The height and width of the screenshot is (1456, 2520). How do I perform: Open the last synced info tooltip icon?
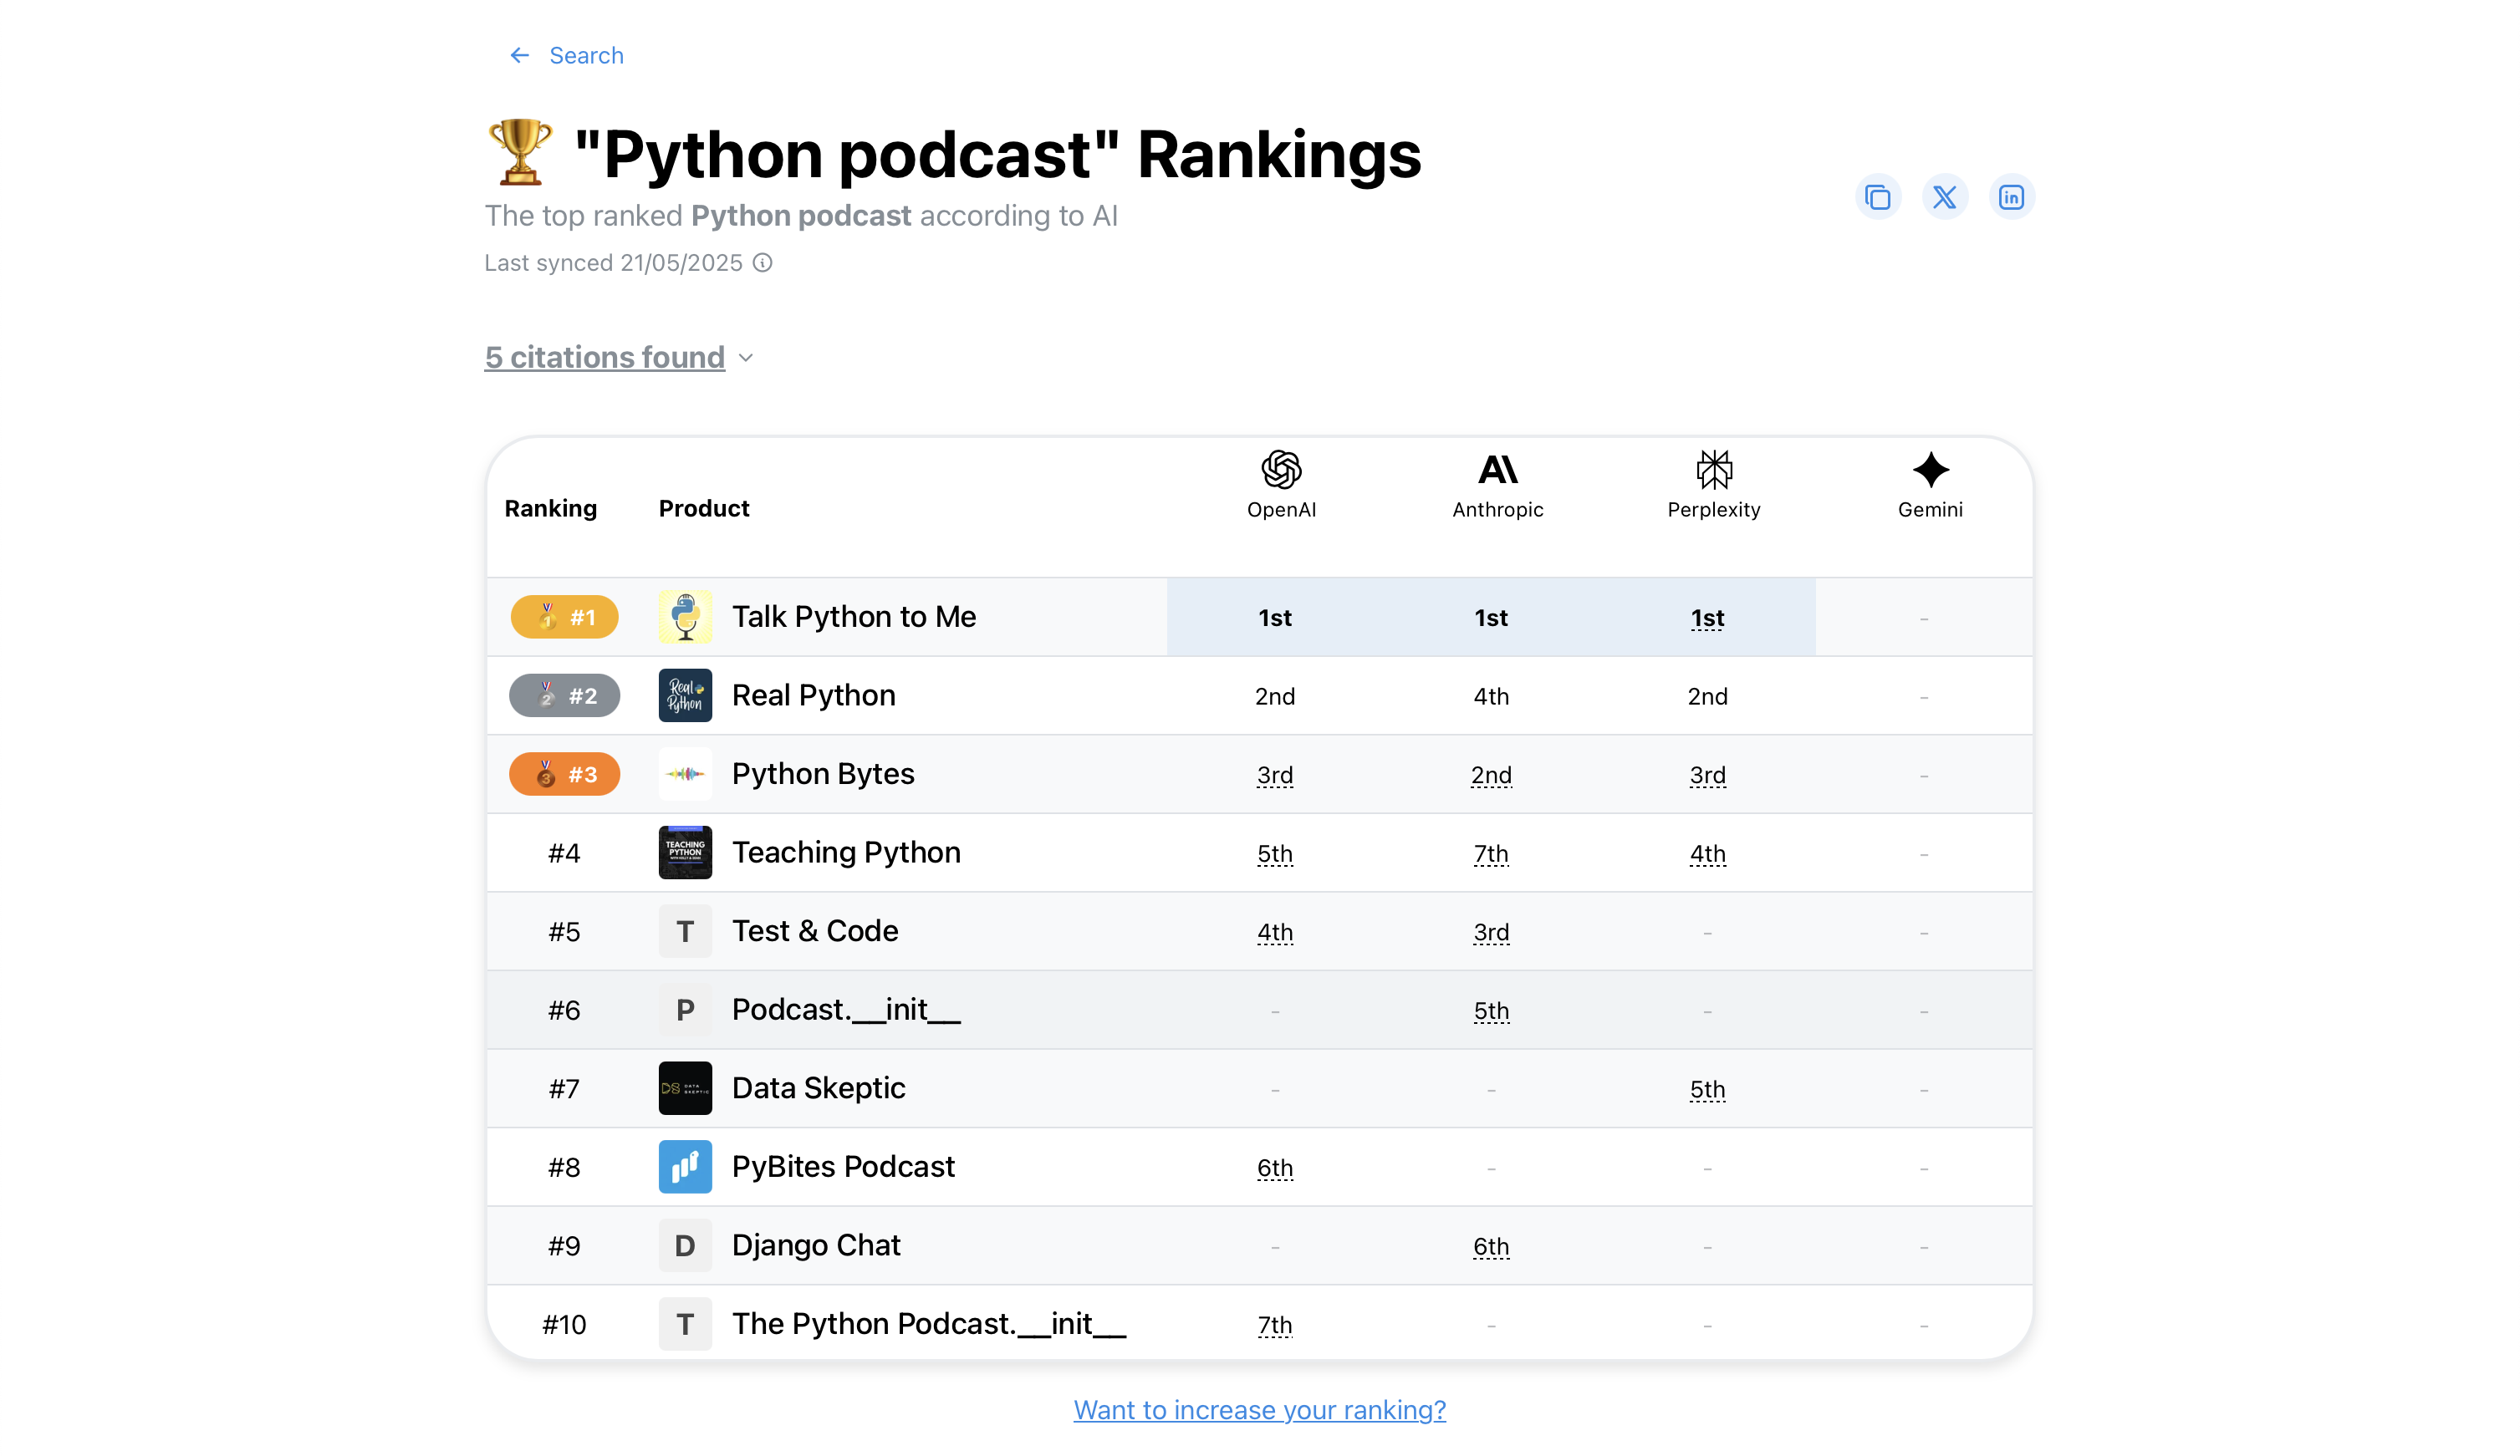tap(763, 262)
